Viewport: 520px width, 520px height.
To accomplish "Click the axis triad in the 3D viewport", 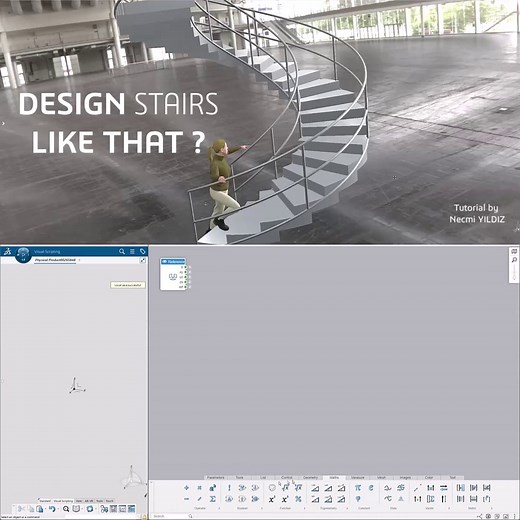I will (x=77, y=386).
